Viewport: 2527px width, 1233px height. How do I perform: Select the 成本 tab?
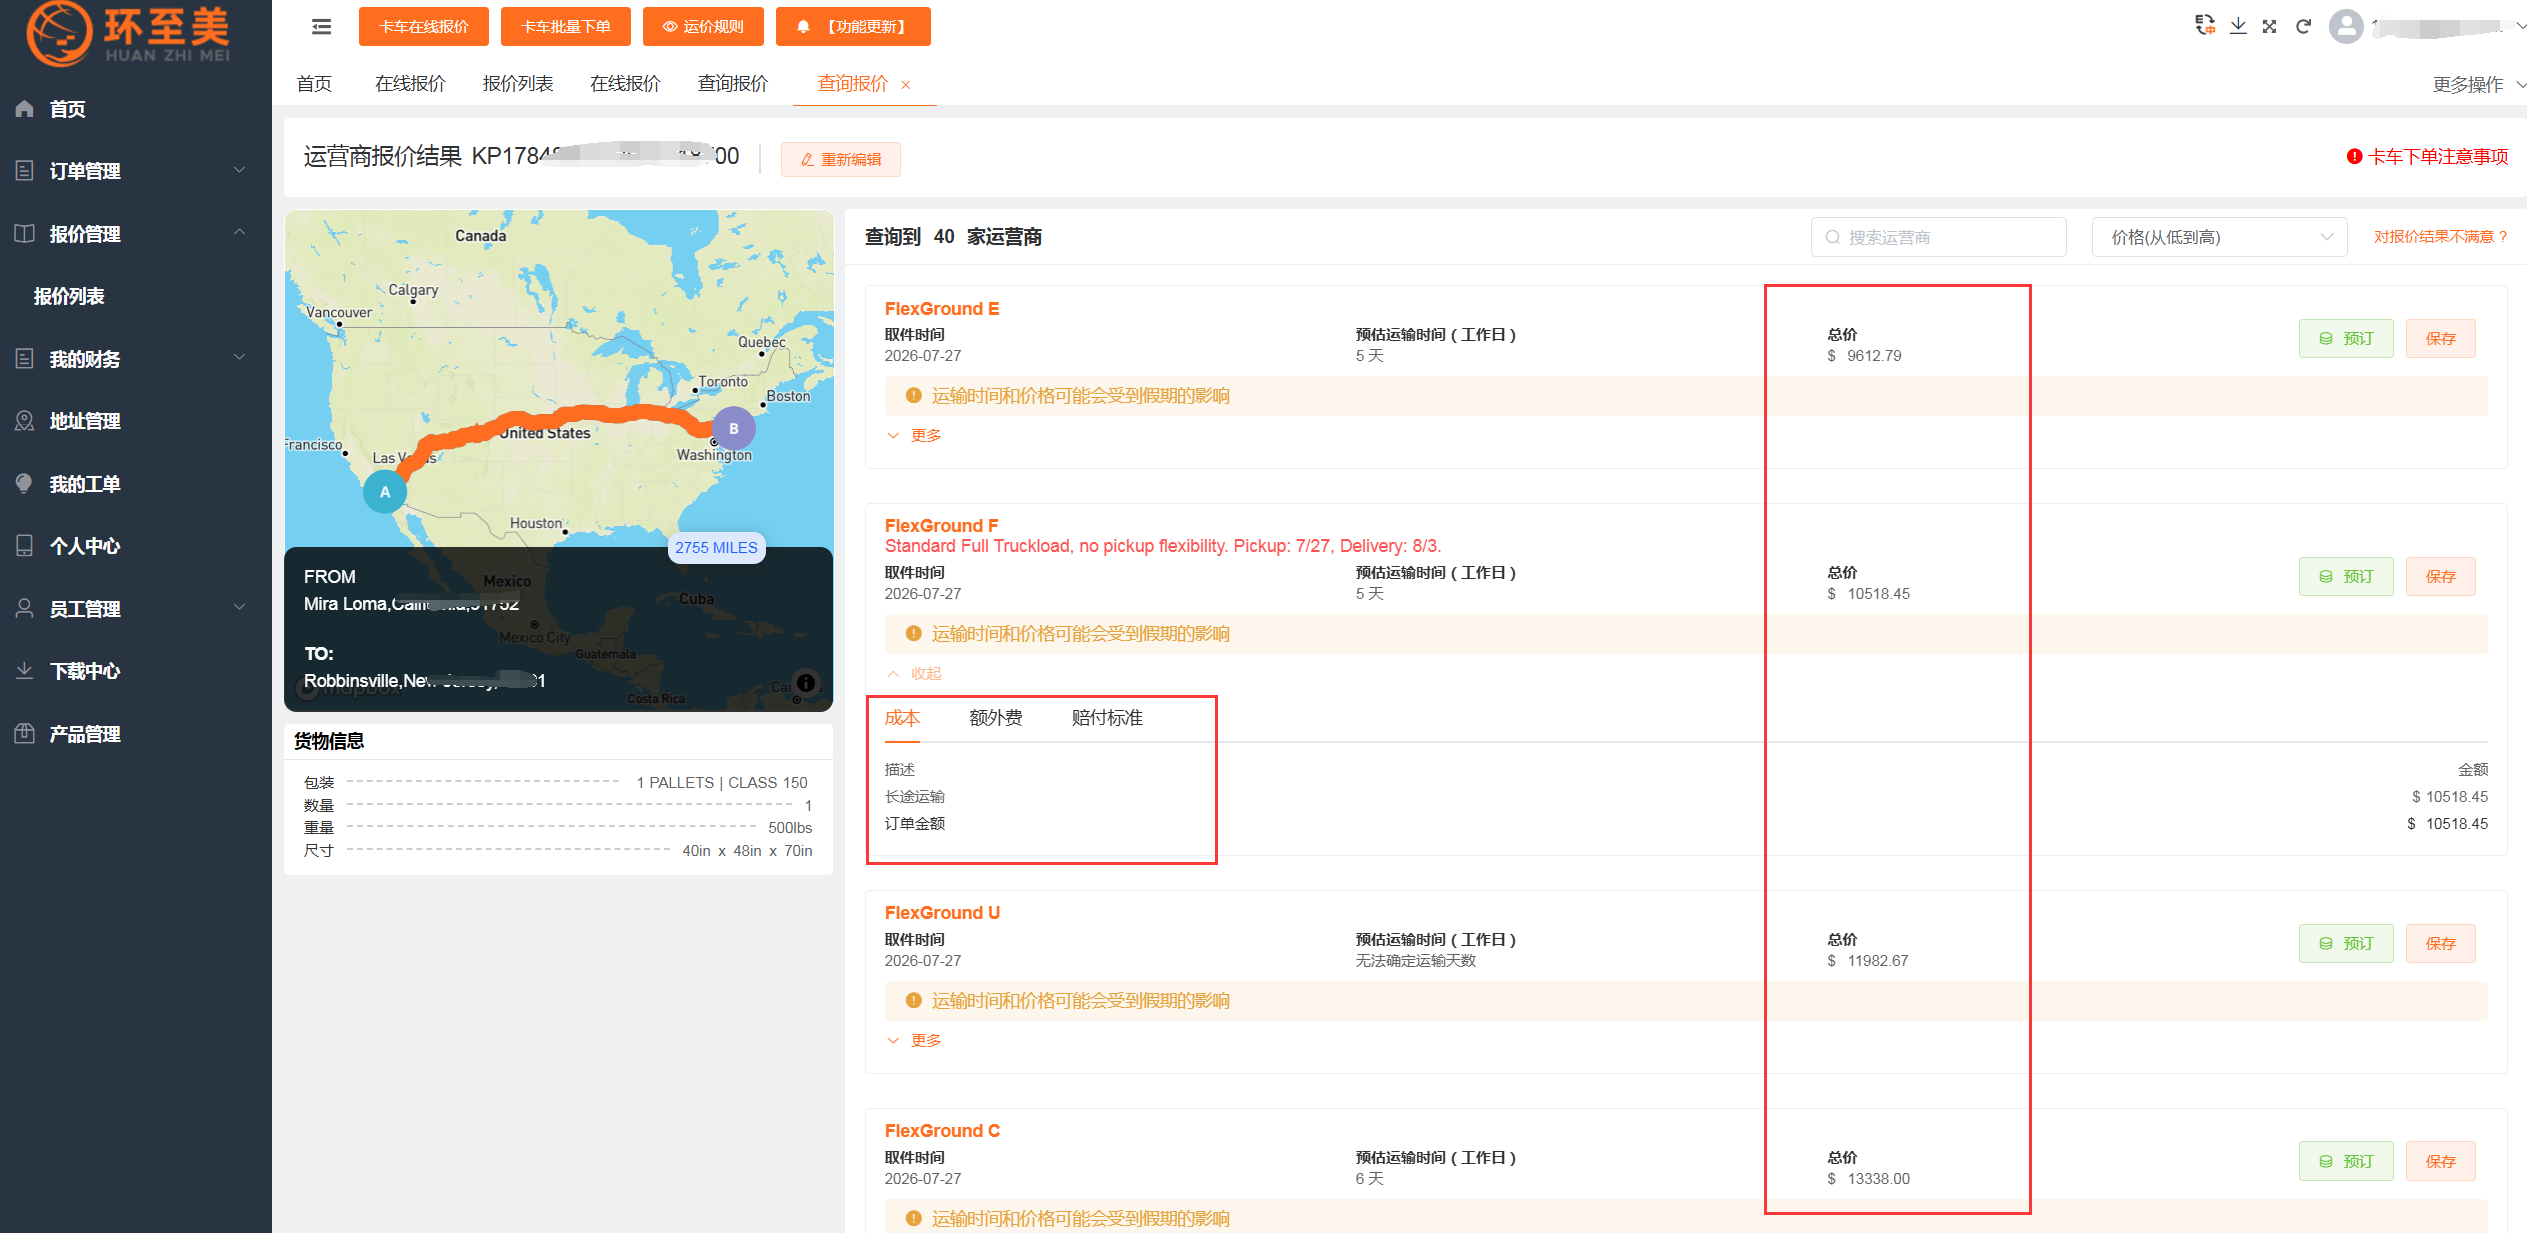(x=902, y=718)
